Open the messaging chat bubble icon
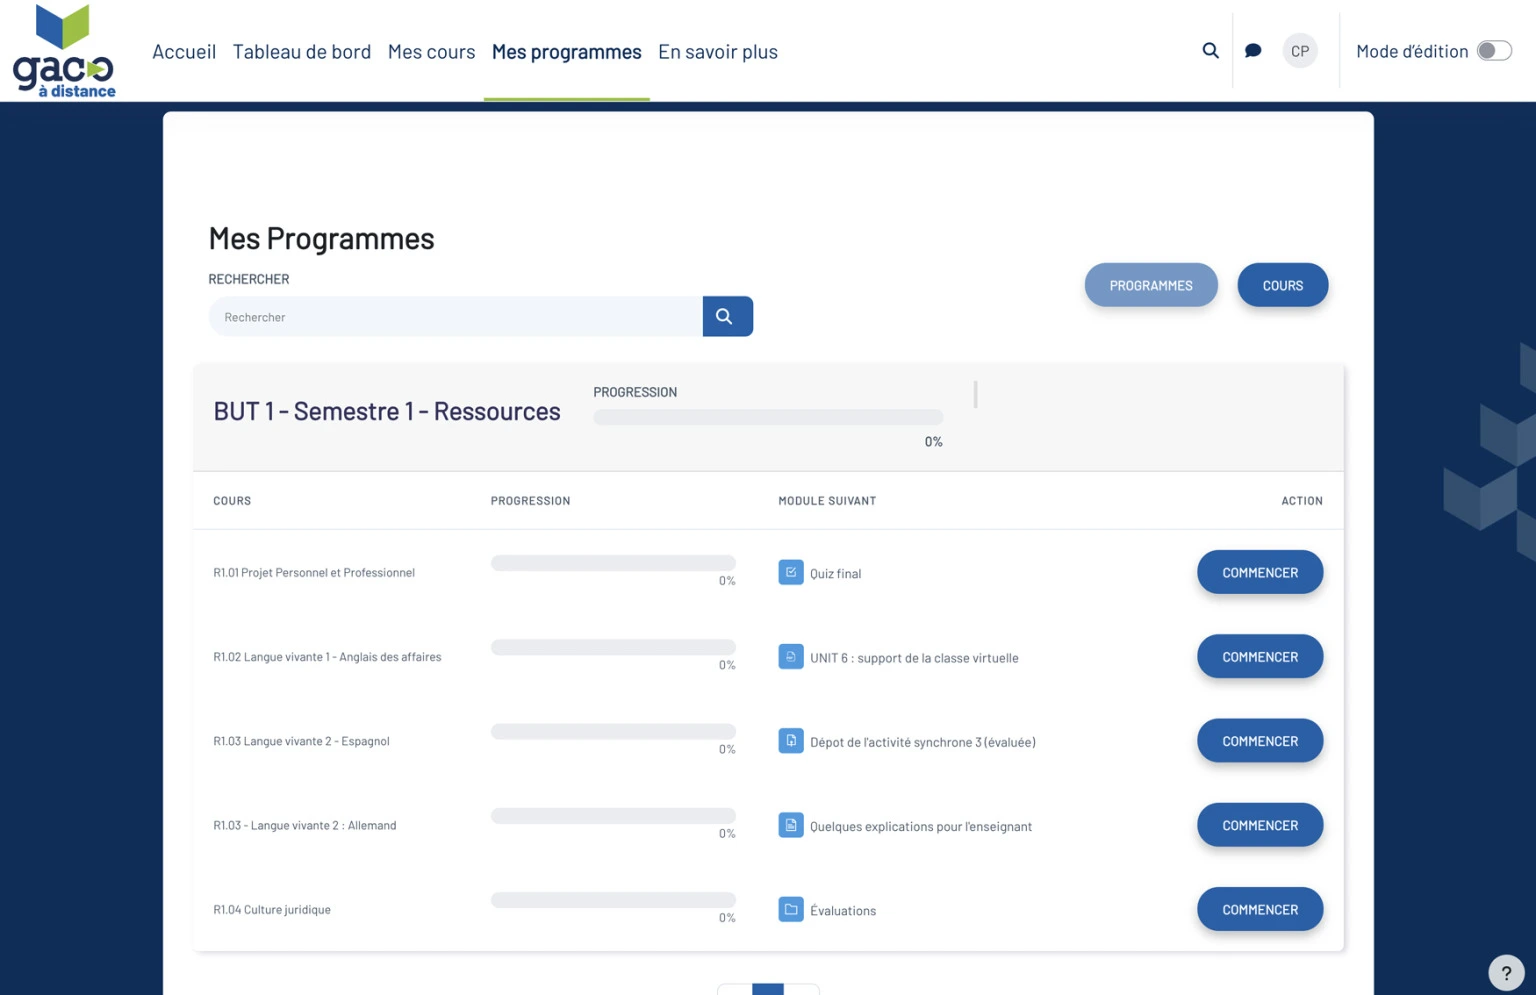Viewport: 1536px width, 995px height. (1252, 50)
